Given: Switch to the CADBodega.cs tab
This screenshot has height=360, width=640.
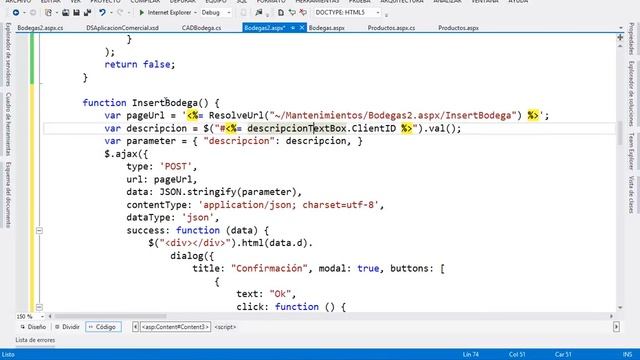Looking at the screenshot, I should tap(201, 28).
